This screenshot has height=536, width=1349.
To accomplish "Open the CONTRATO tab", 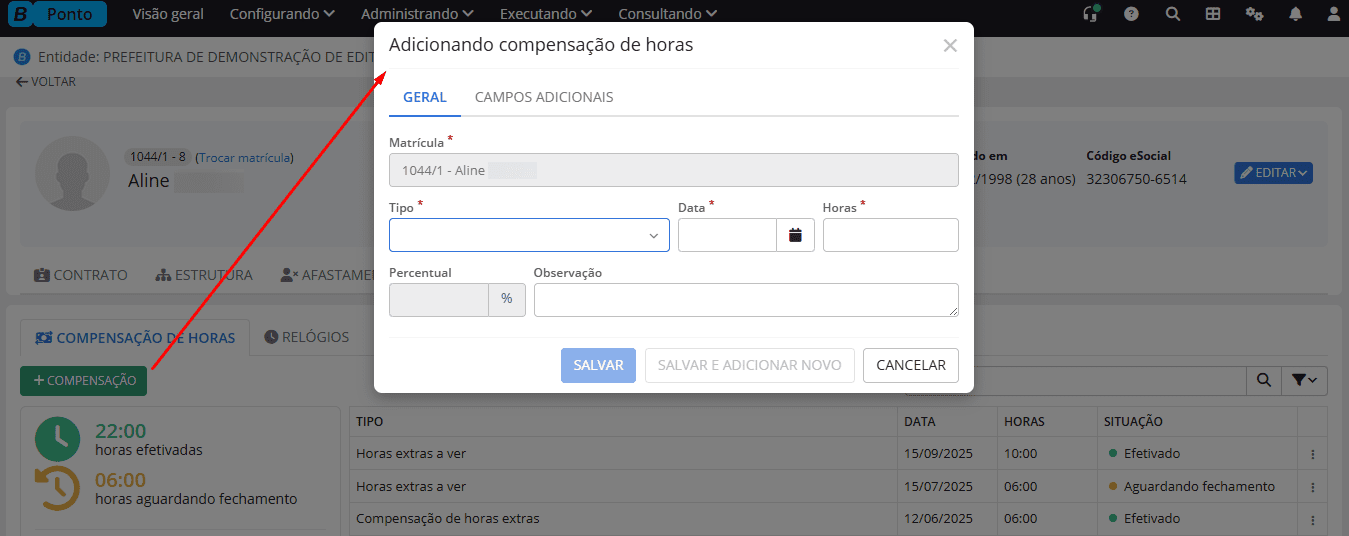I will click(x=81, y=274).
